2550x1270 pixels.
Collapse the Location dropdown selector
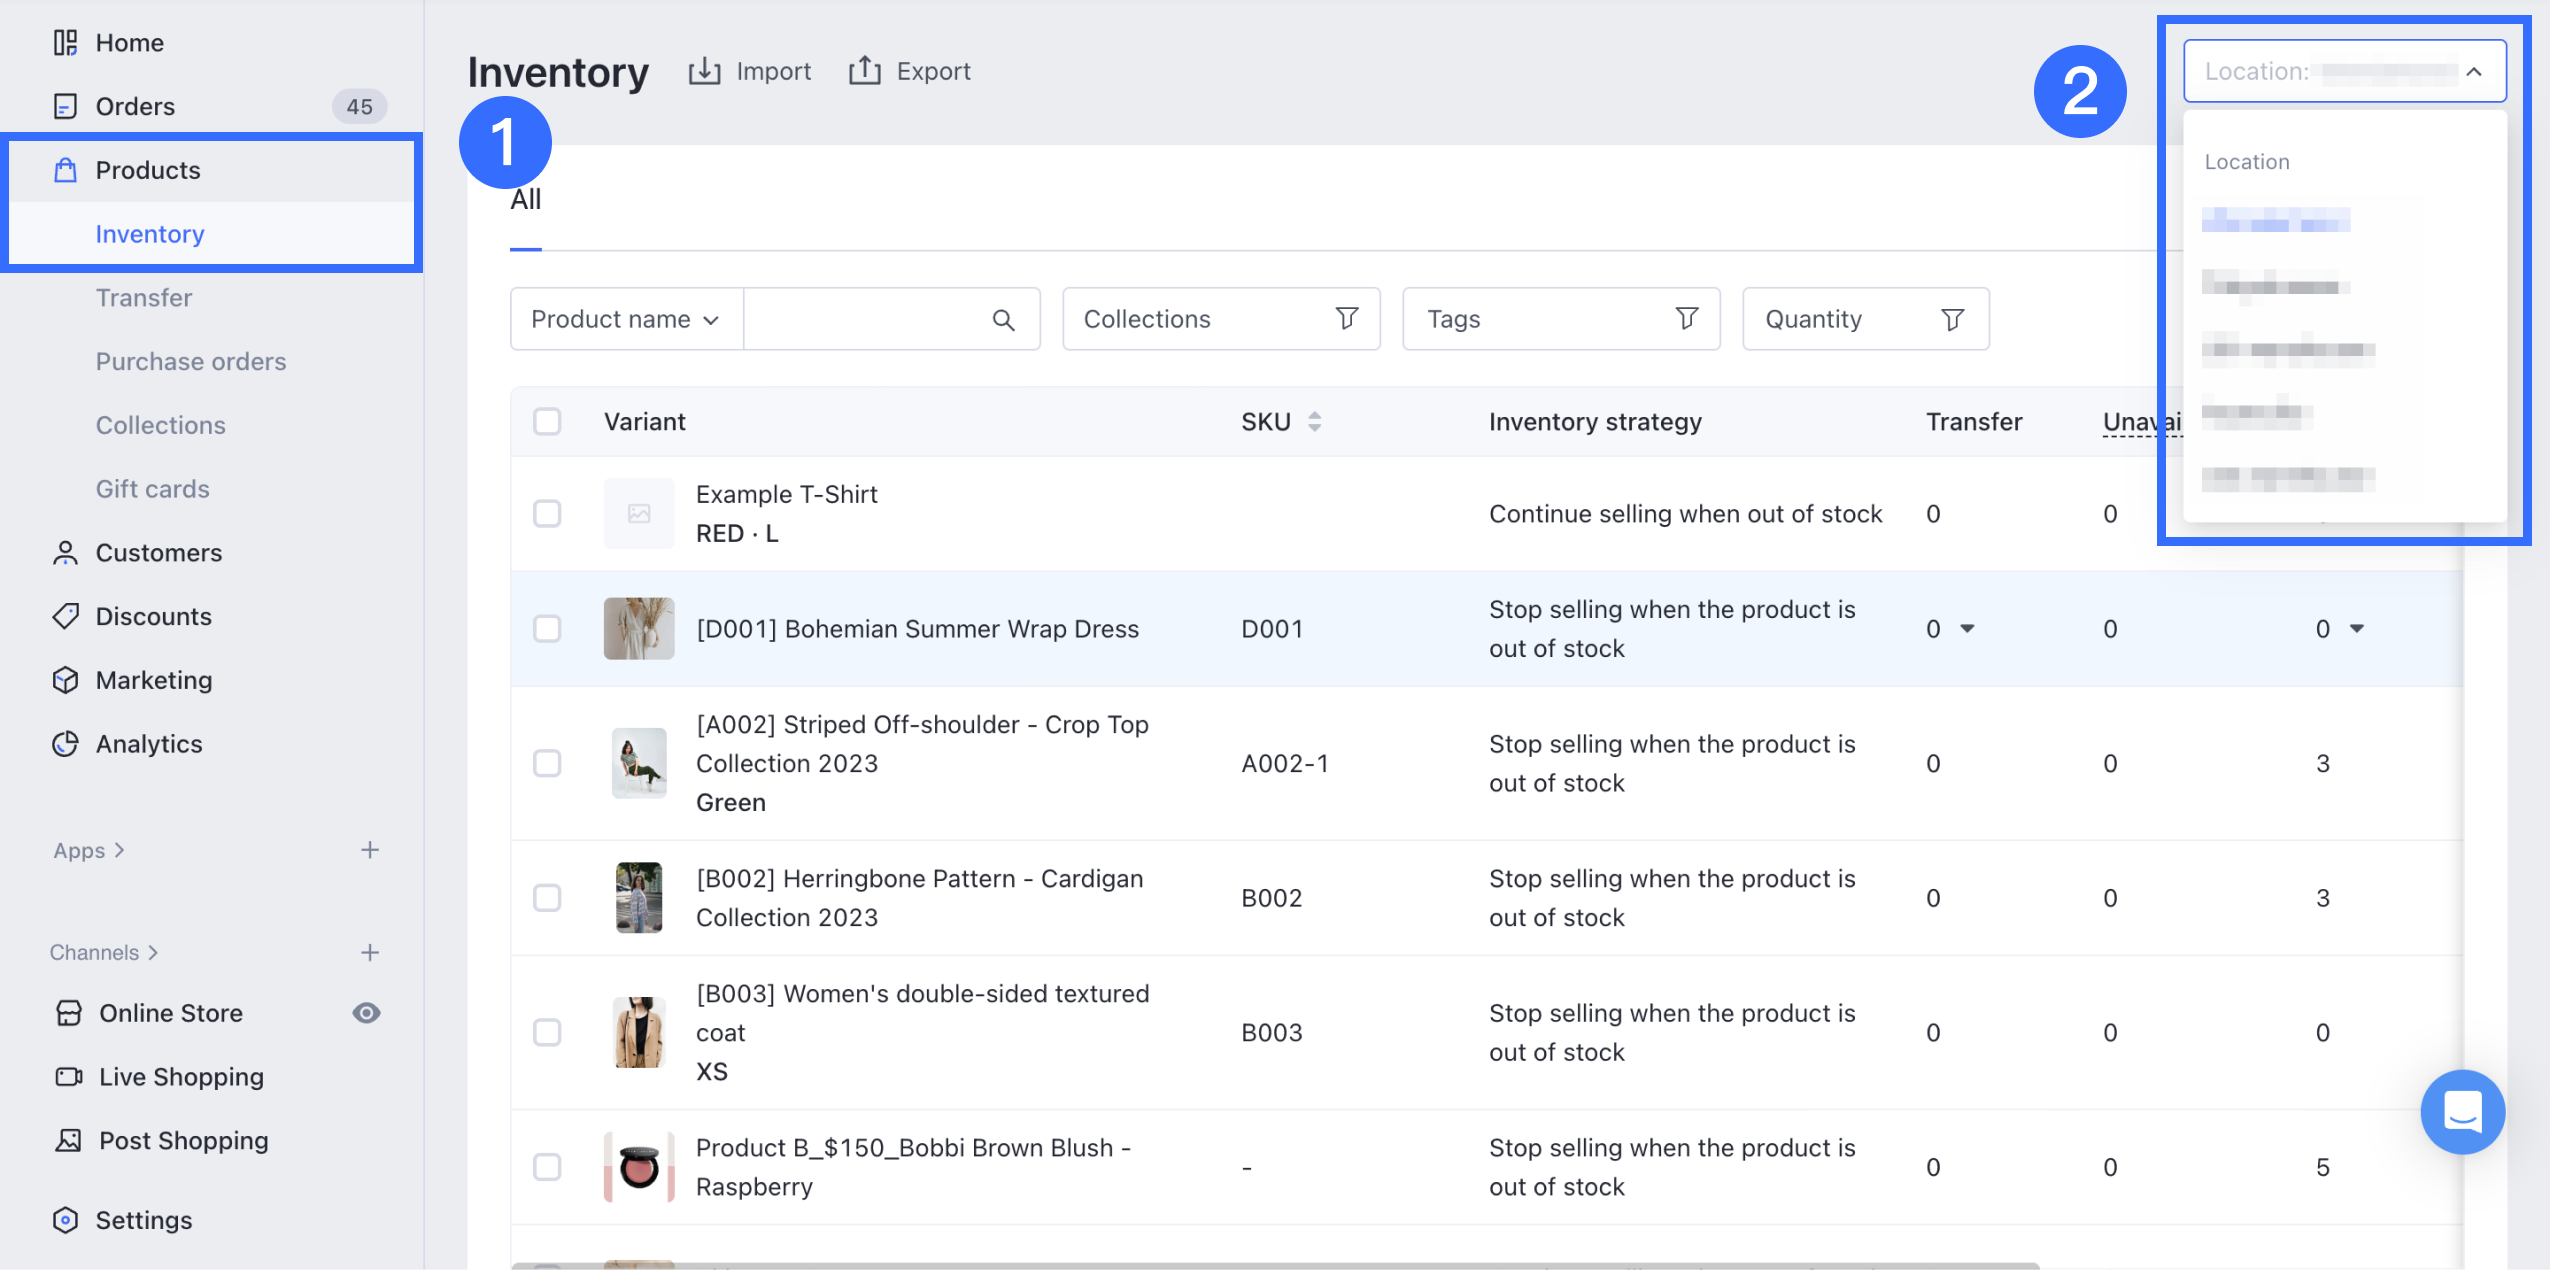2344,71
